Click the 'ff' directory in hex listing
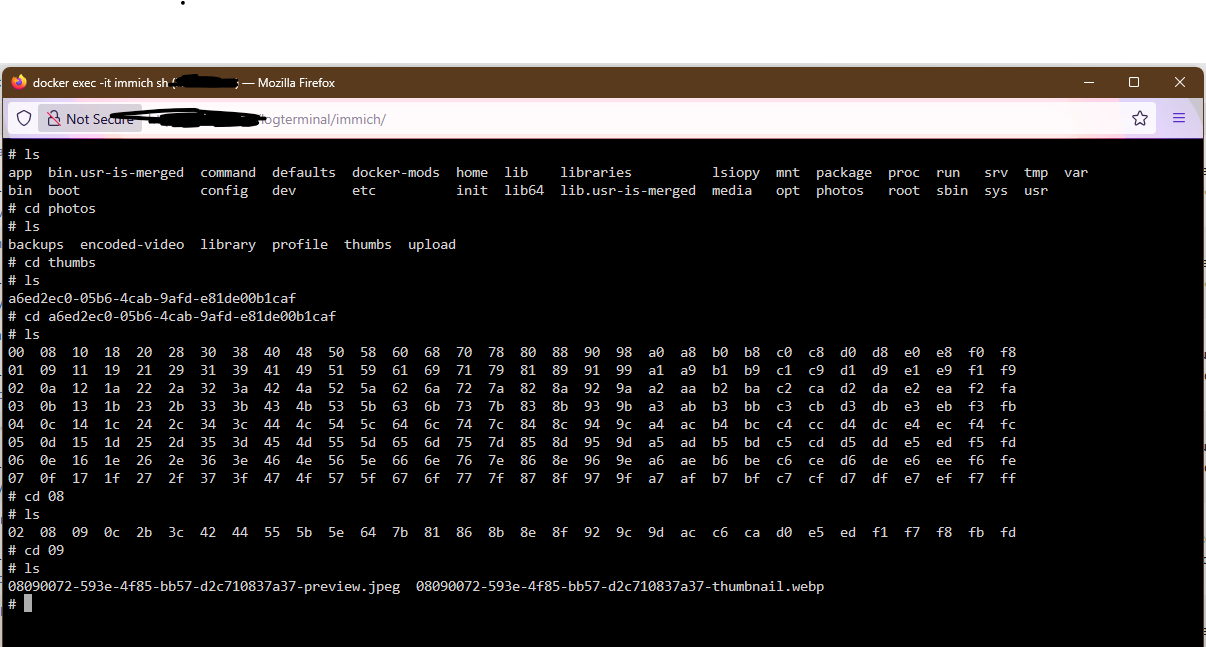 point(1008,479)
